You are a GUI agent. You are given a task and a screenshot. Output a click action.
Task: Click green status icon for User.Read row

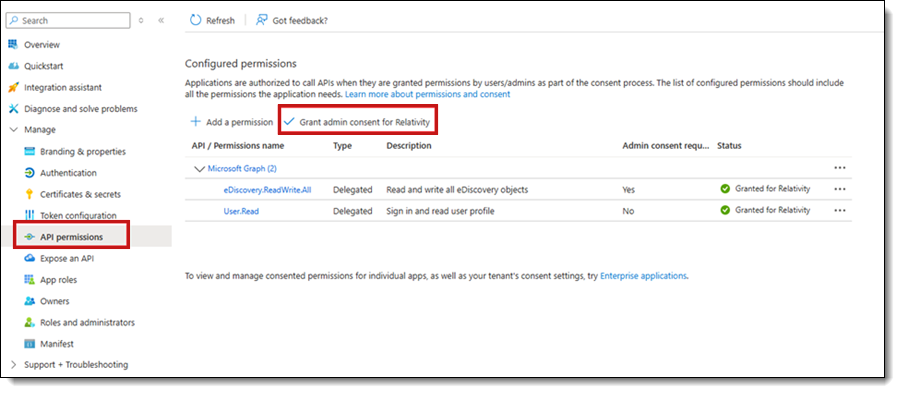726,210
